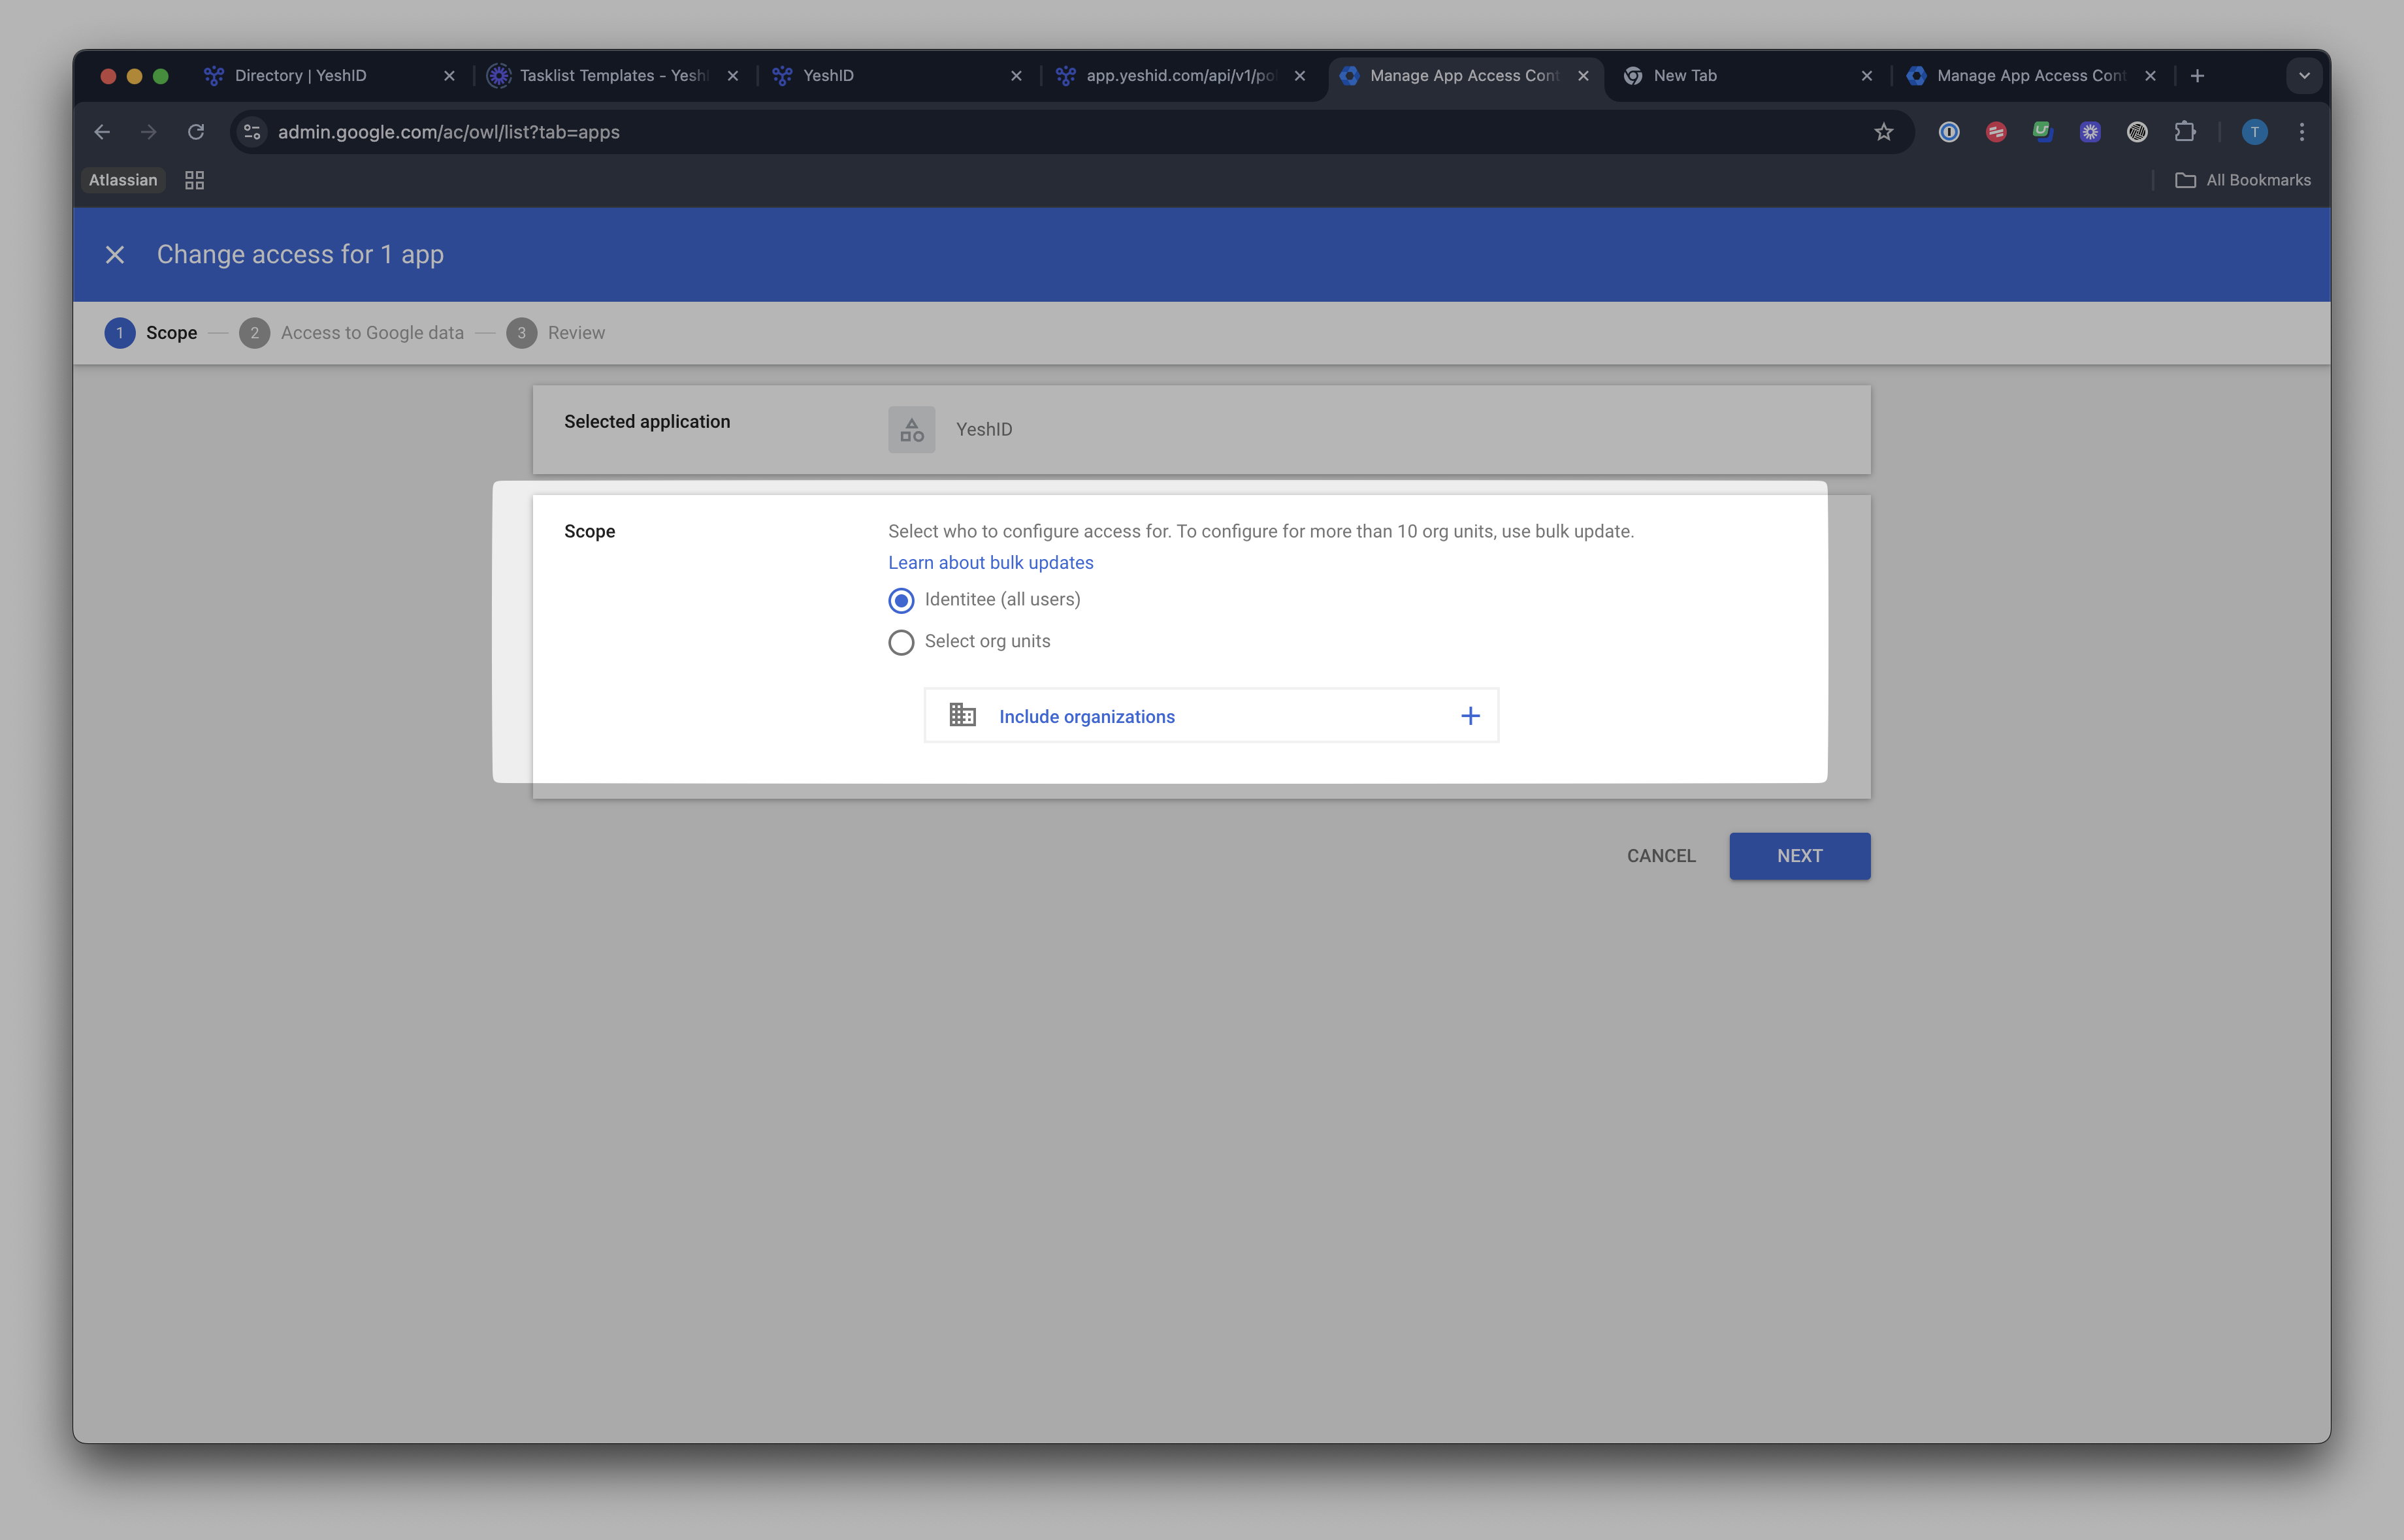Open the Chrome extensions puzzle icon
The height and width of the screenshot is (1540, 2404).
click(2185, 132)
